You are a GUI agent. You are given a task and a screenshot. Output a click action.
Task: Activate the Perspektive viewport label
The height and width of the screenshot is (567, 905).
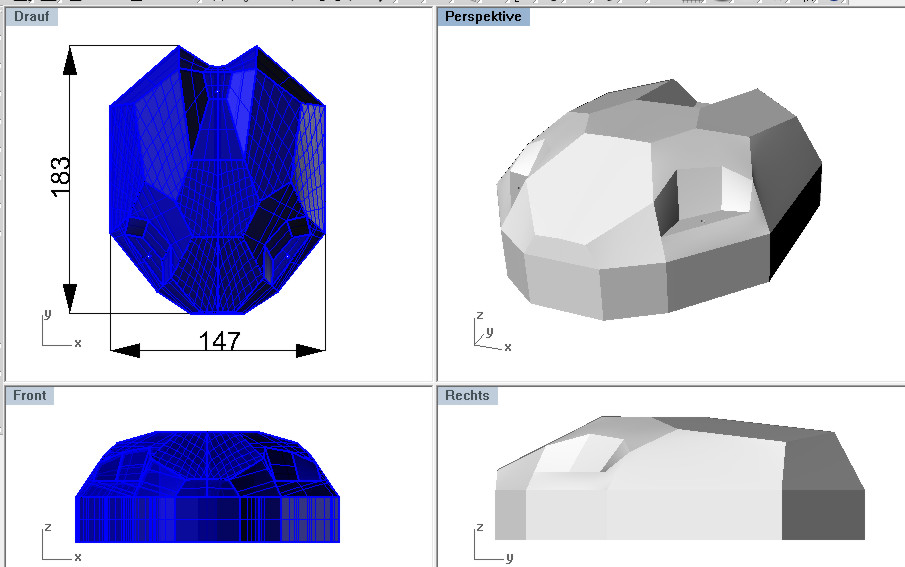click(483, 16)
